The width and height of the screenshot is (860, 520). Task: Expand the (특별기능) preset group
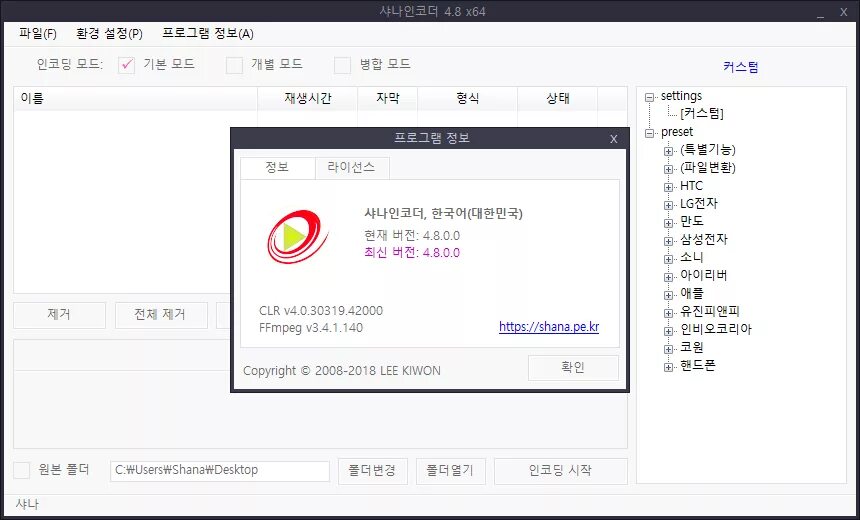(x=668, y=151)
